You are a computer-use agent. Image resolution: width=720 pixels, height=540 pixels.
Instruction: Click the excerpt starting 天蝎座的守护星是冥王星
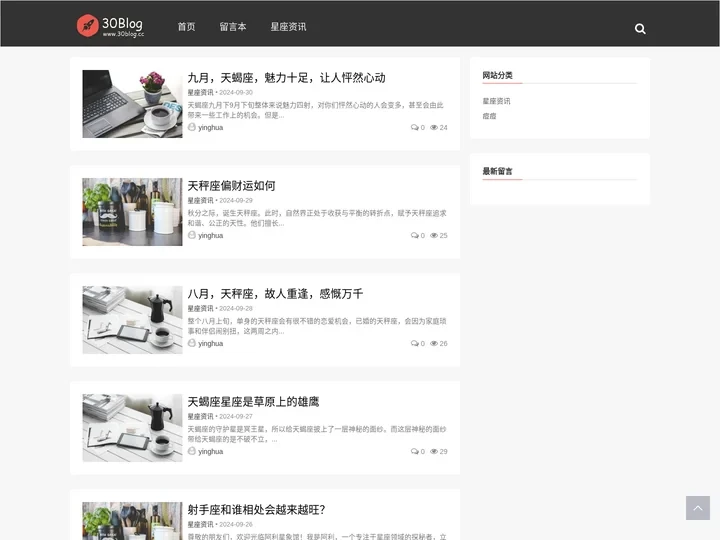[x=317, y=433]
